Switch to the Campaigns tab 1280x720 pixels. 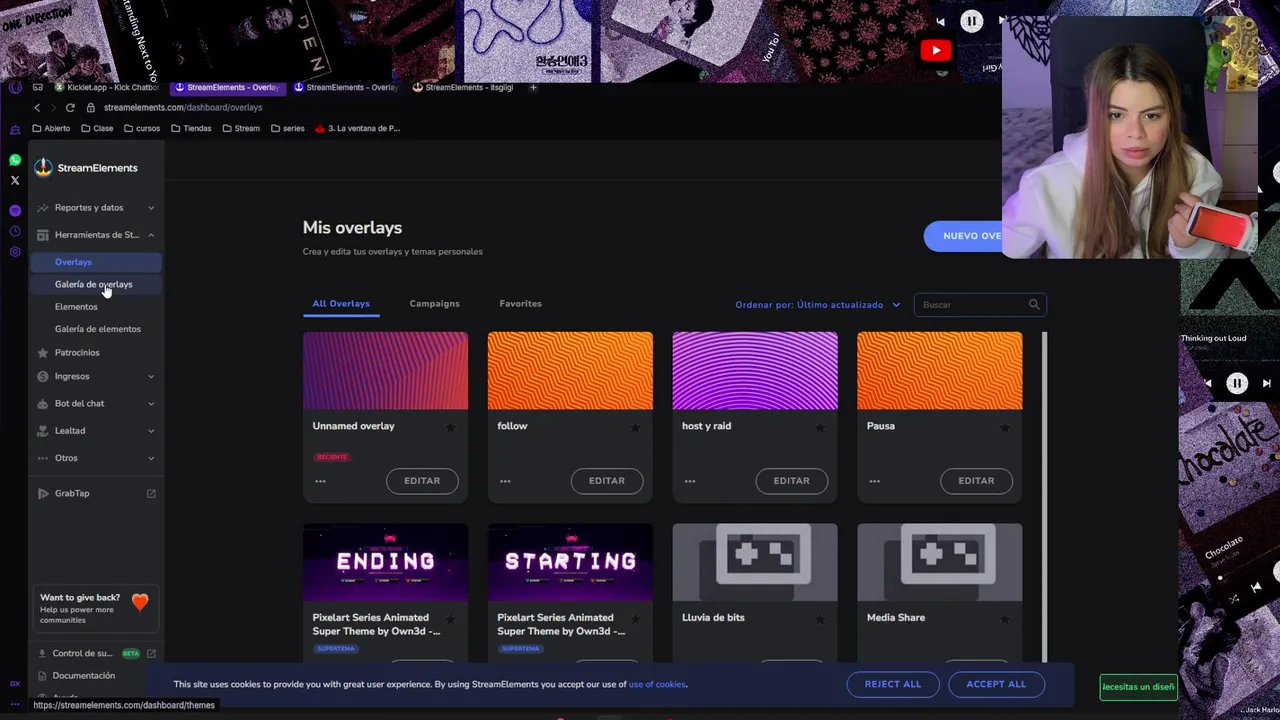click(x=434, y=303)
